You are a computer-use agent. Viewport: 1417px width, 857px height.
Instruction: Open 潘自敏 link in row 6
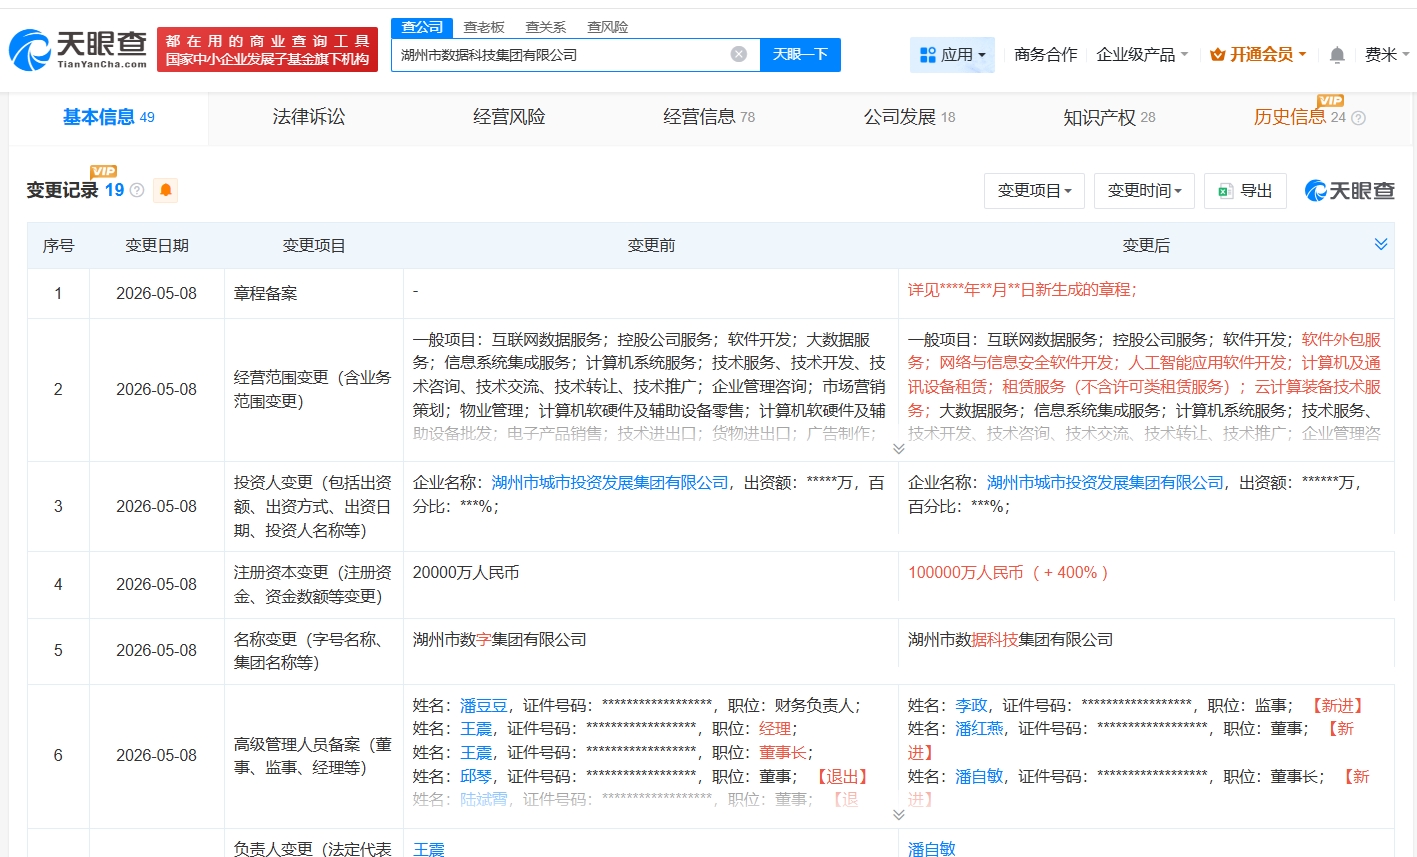click(979, 776)
